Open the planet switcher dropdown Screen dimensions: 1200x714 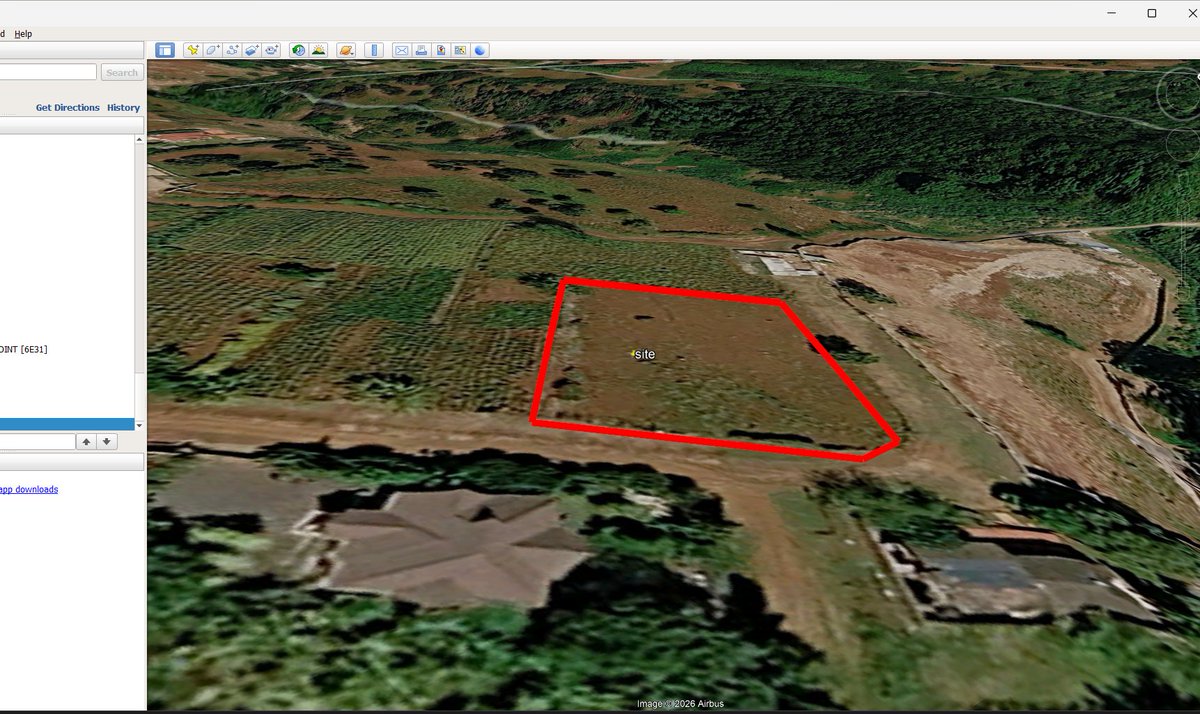(x=346, y=50)
